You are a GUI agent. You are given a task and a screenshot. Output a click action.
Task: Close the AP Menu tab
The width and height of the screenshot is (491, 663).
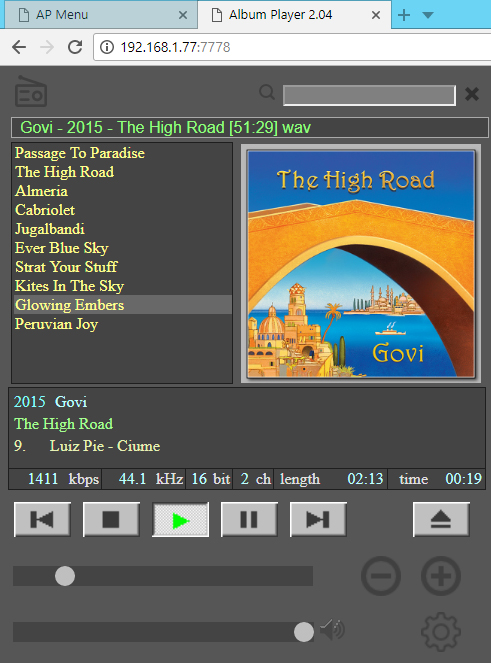[x=183, y=15]
